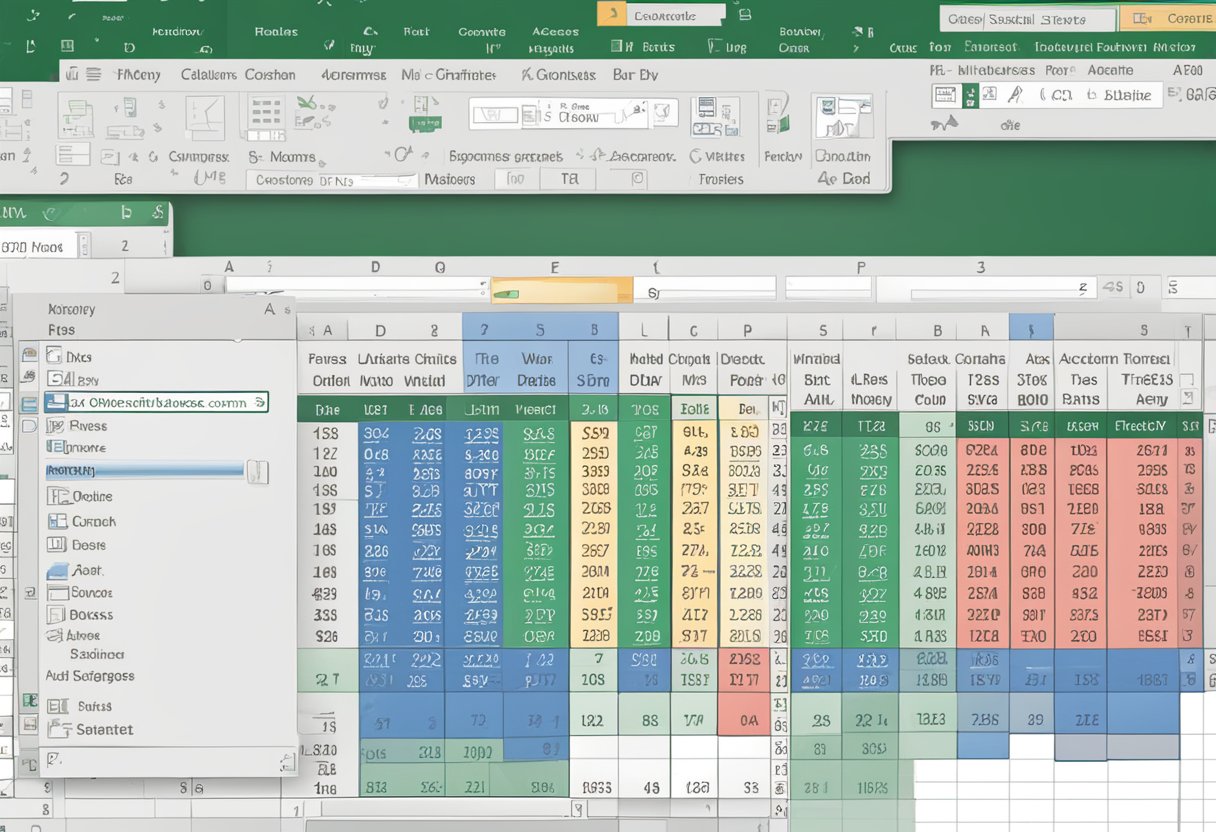The height and width of the screenshot is (832, 1216).
Task: Switch to the Acecos ribbon tab
Action: point(554,30)
